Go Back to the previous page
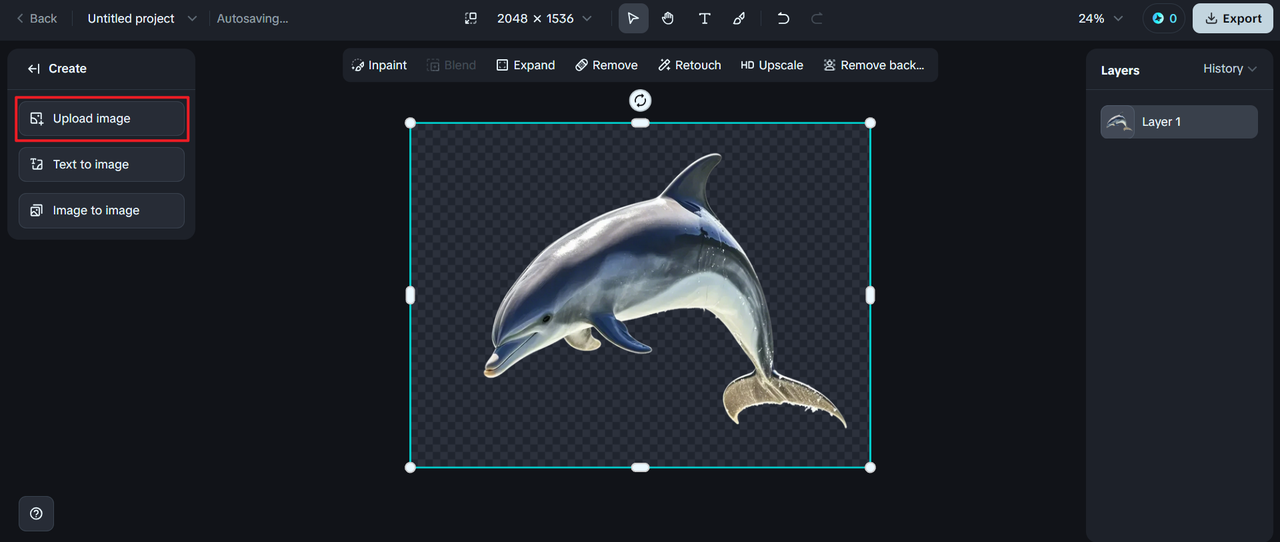Screen dimensions: 1280x542 click(x=36, y=19)
